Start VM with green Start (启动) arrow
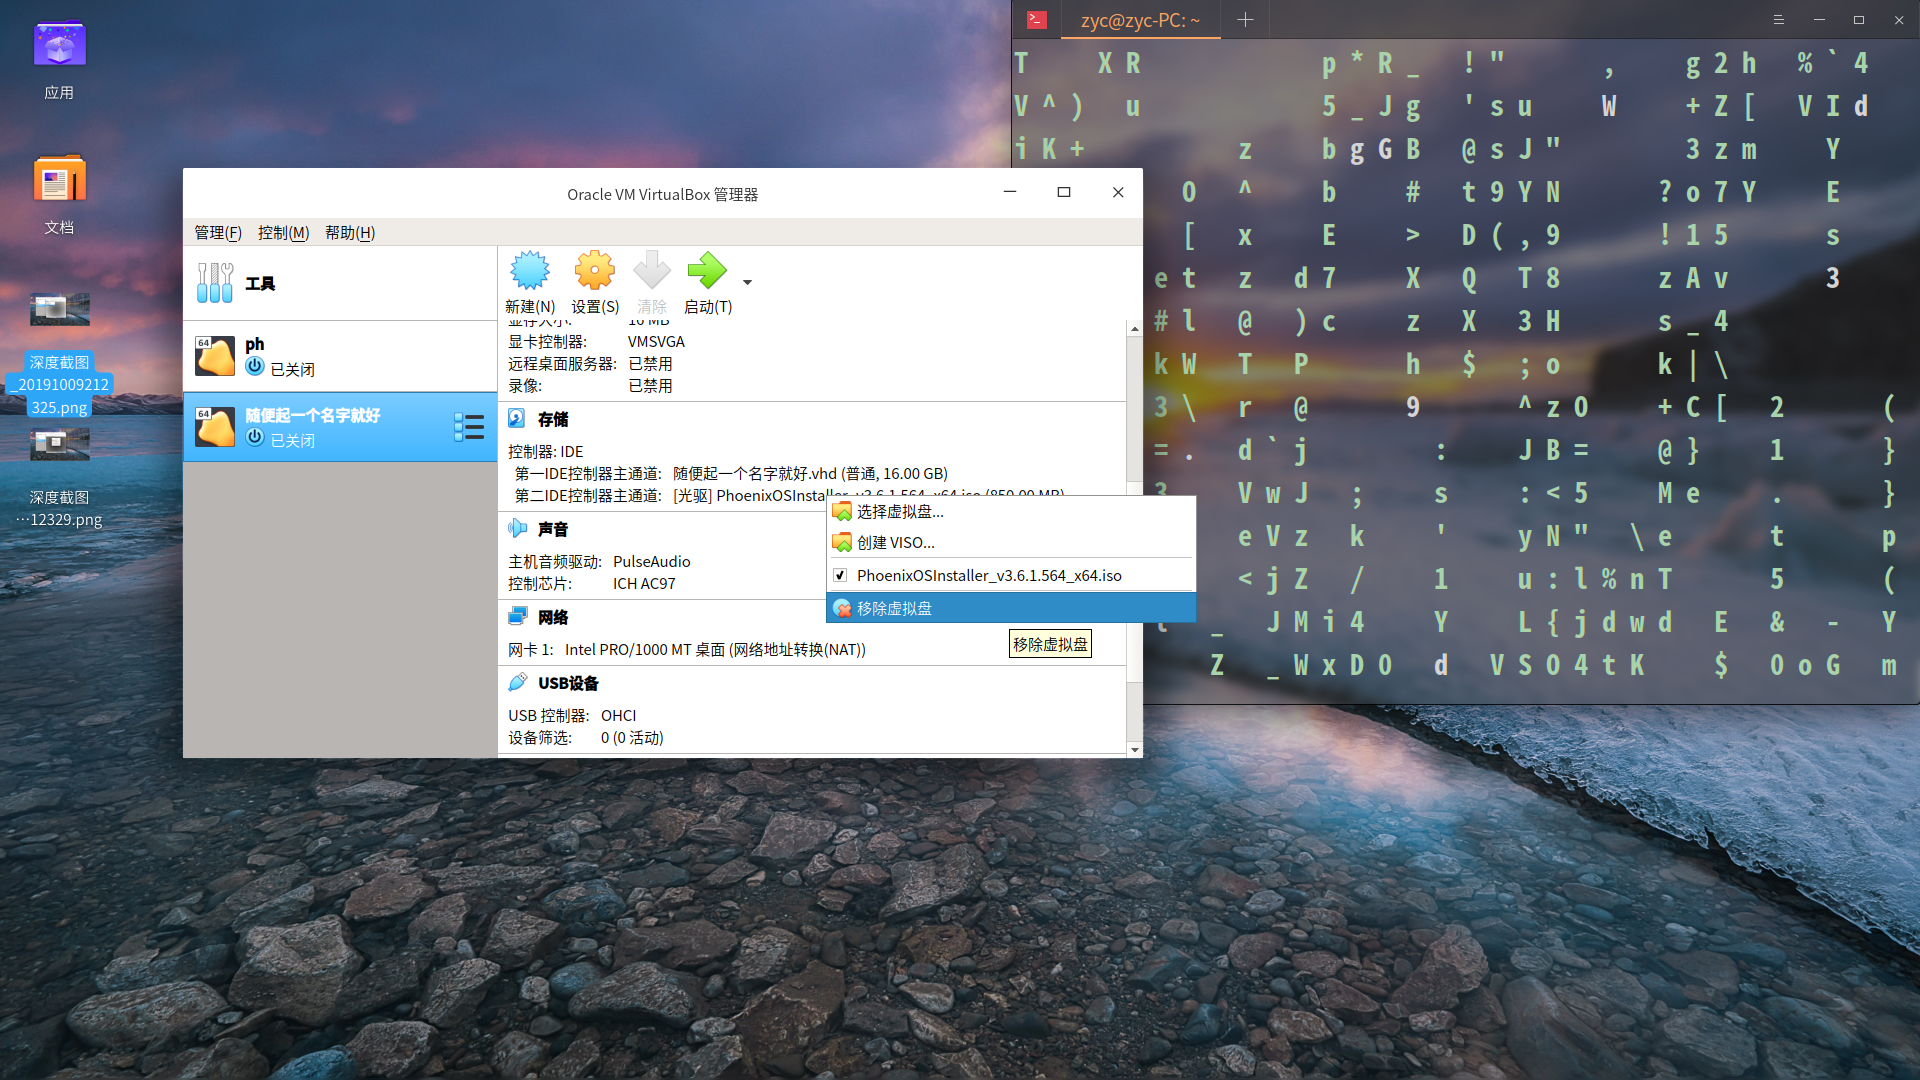The width and height of the screenshot is (1920, 1080). (x=707, y=271)
